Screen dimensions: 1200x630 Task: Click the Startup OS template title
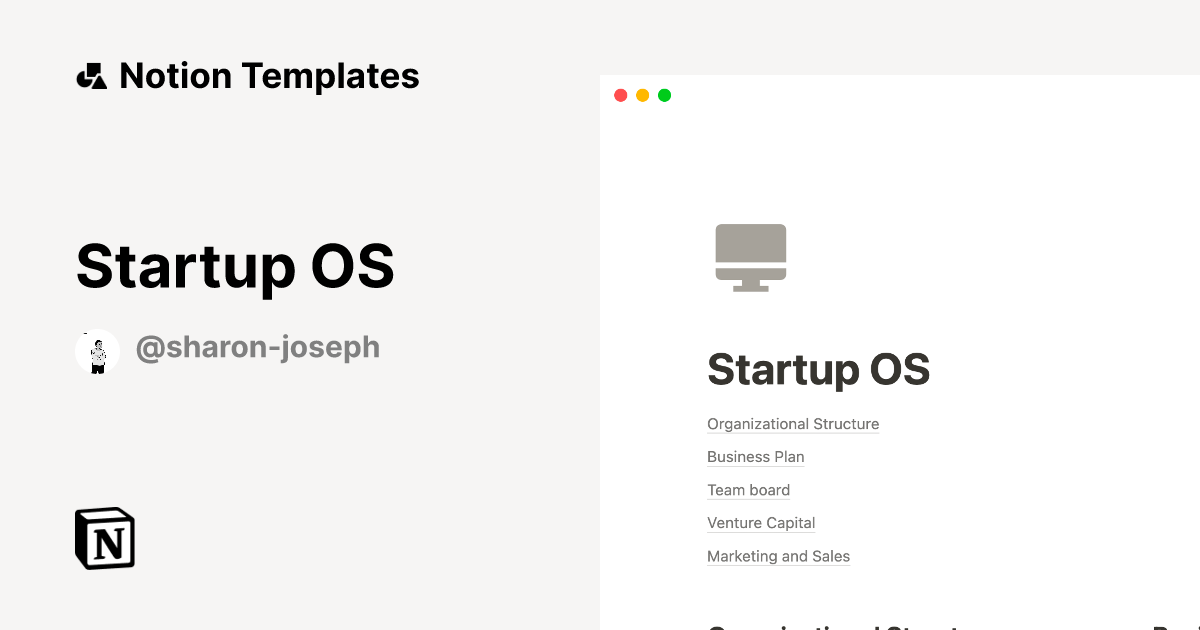point(234,266)
